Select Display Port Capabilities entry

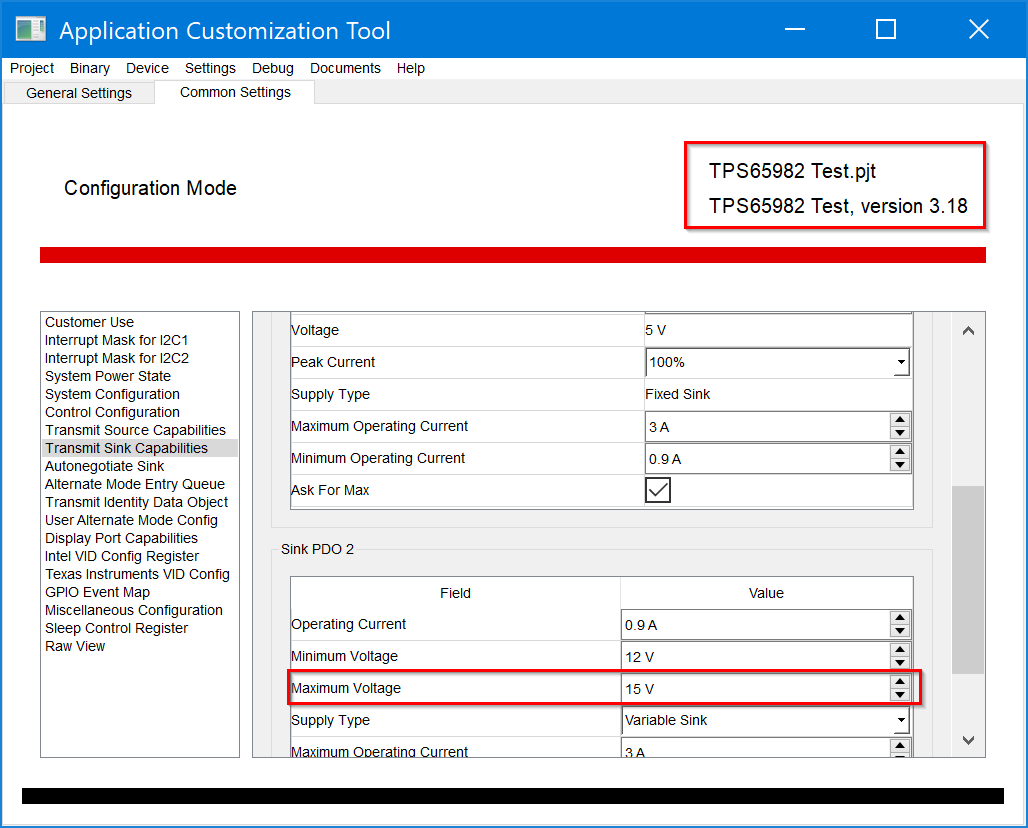click(x=121, y=538)
